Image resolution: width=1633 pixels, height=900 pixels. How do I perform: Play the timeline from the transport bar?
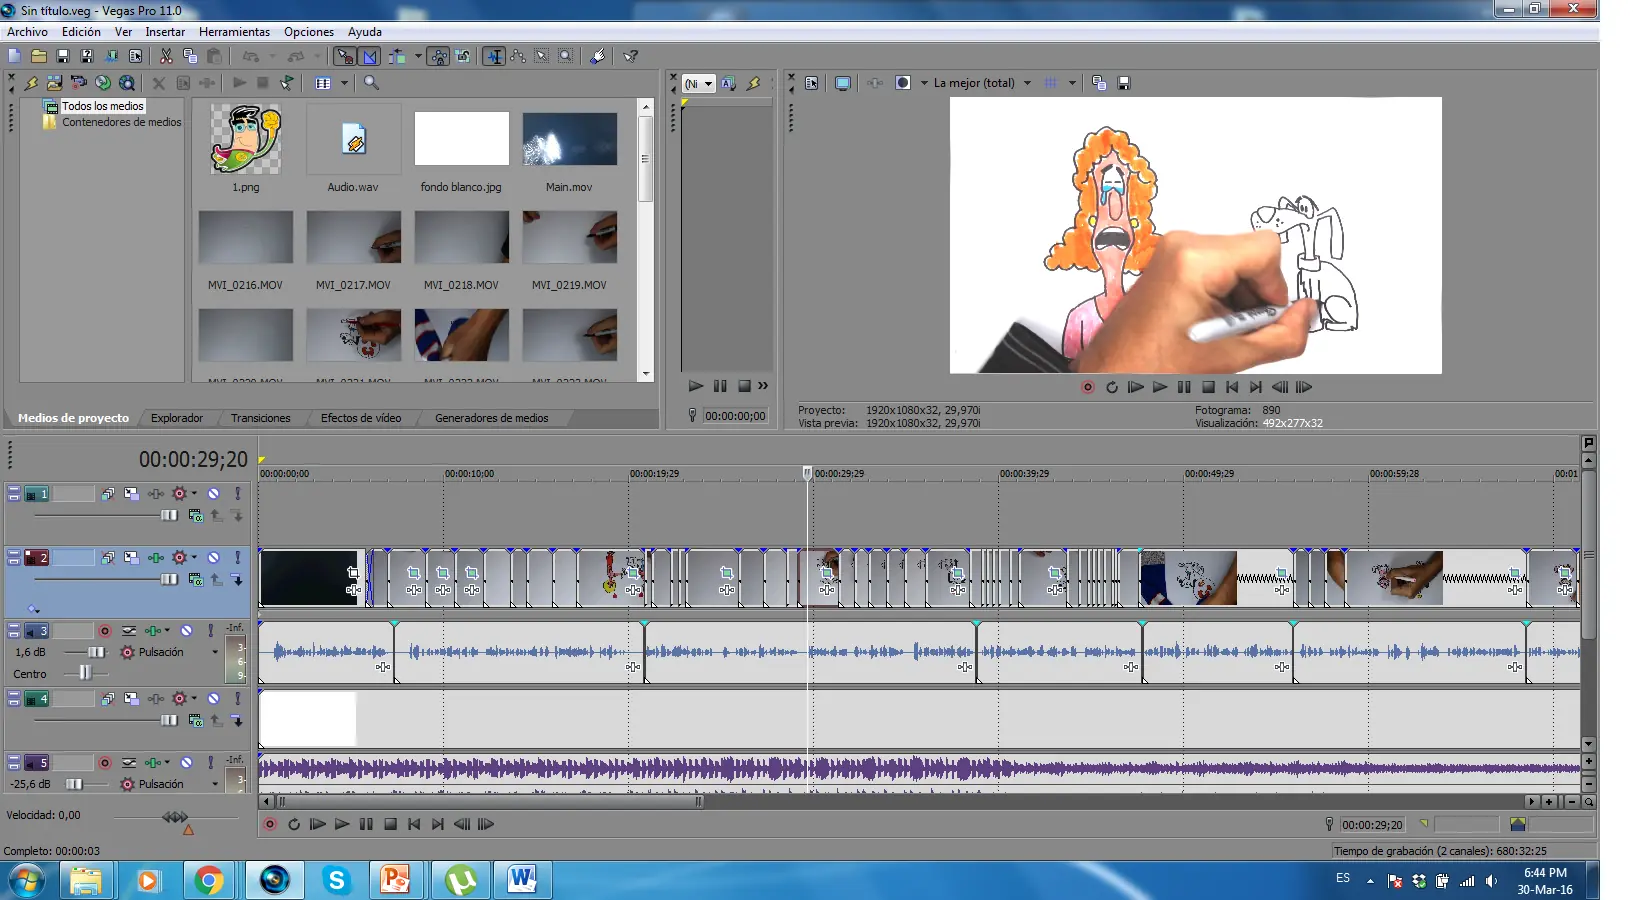pyautogui.click(x=342, y=824)
